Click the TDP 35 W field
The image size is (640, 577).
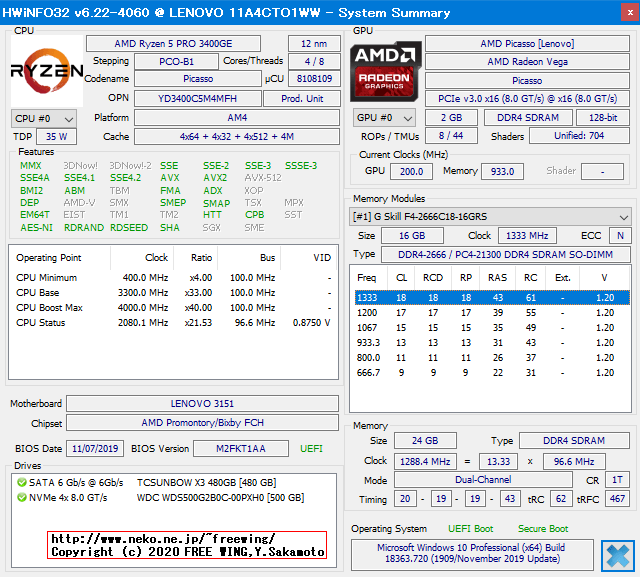click(x=56, y=136)
